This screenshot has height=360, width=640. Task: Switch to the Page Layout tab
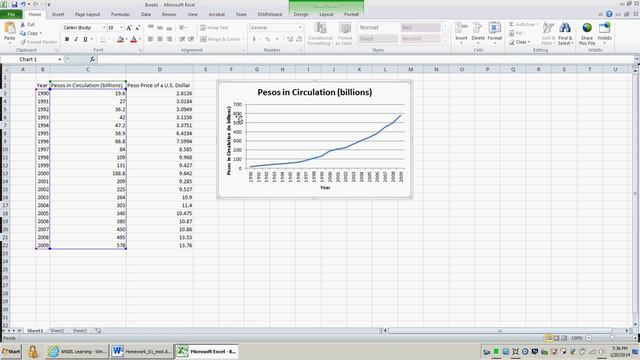[x=87, y=14]
